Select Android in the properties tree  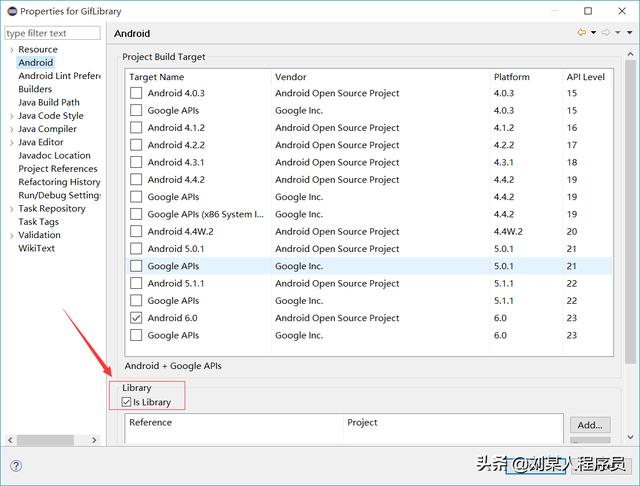click(36, 62)
